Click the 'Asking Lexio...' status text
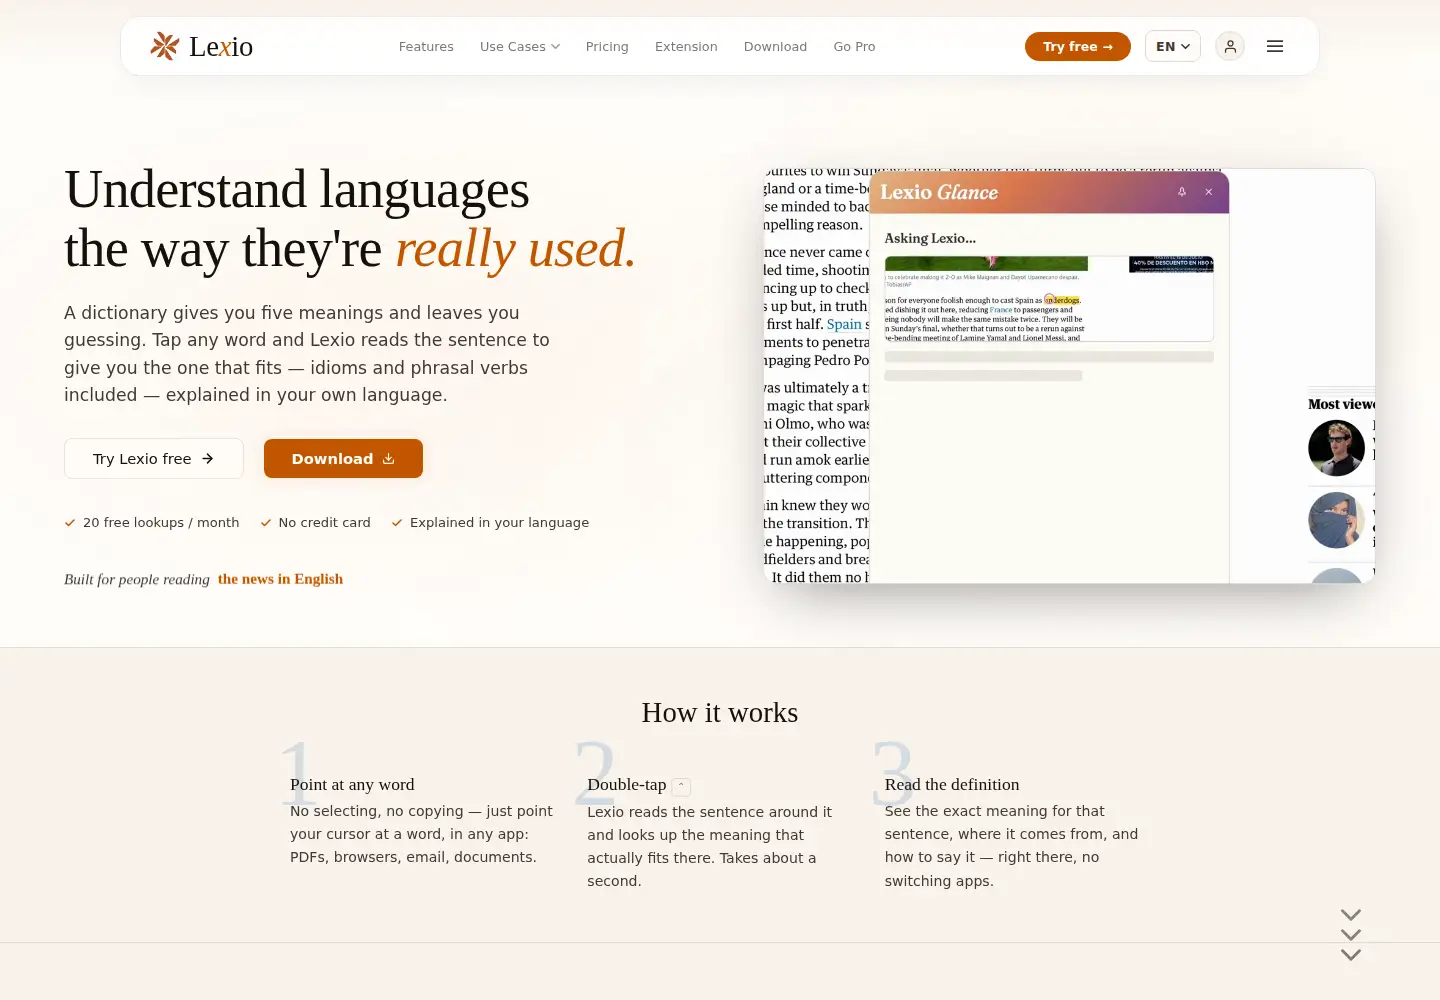 930,238
